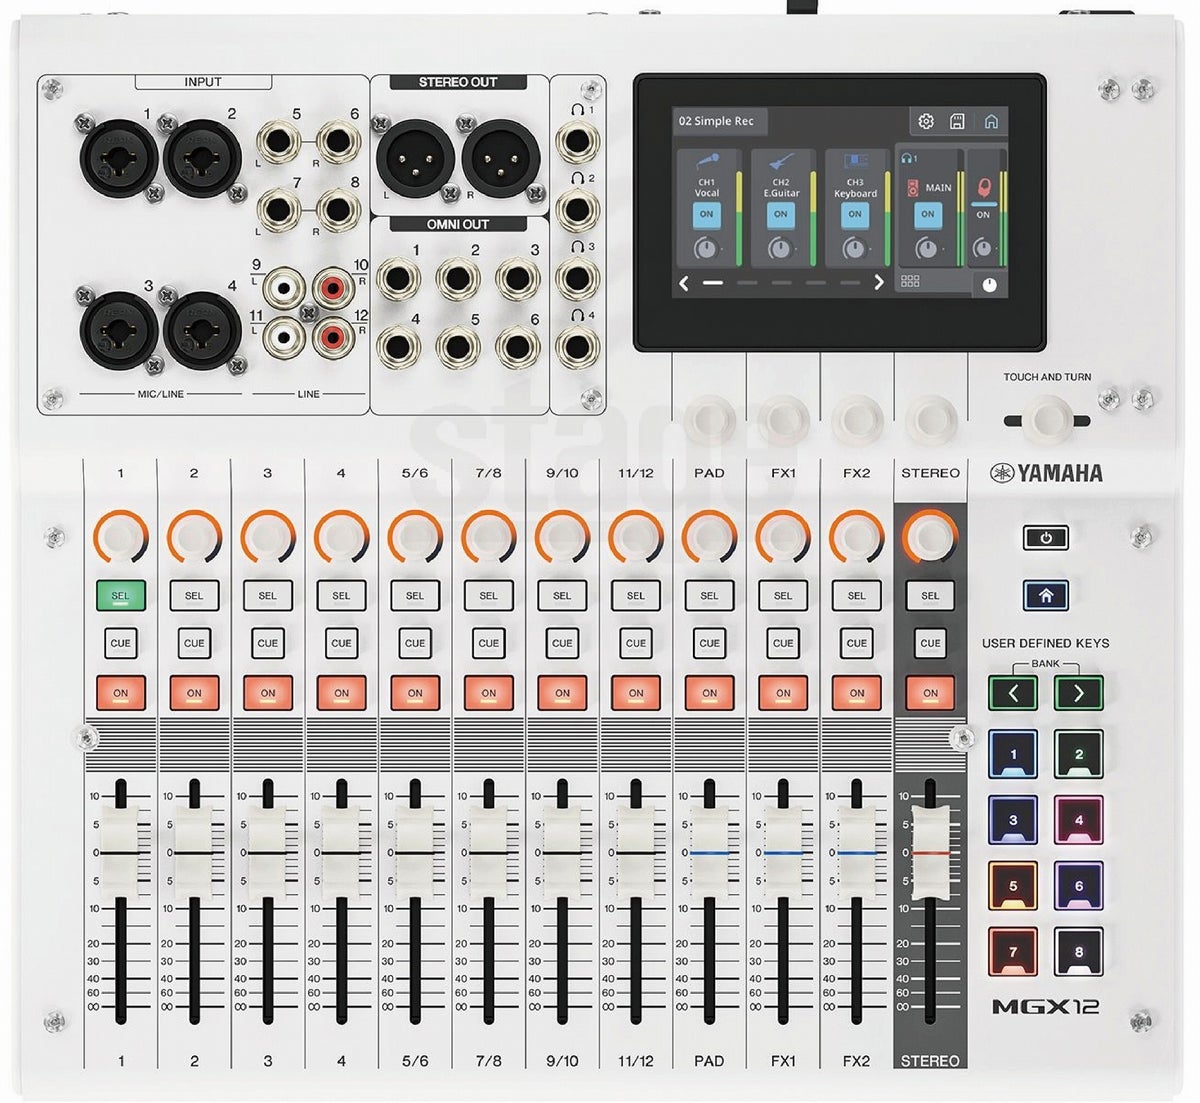Click SEL on channel 7/8
The height and width of the screenshot is (1103, 1200).
[x=488, y=595]
